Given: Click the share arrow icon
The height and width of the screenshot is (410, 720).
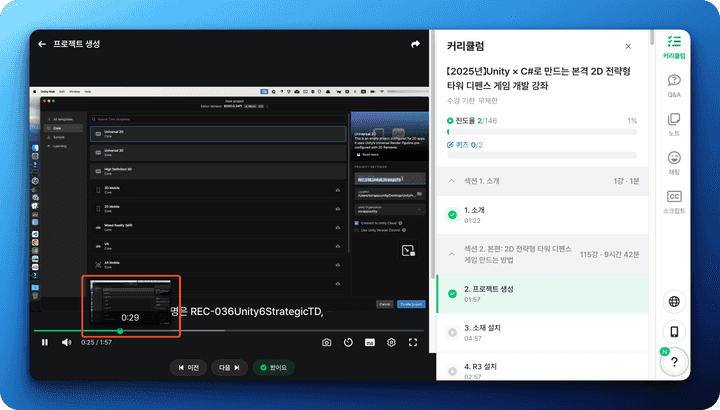Looking at the screenshot, I should click(x=415, y=44).
